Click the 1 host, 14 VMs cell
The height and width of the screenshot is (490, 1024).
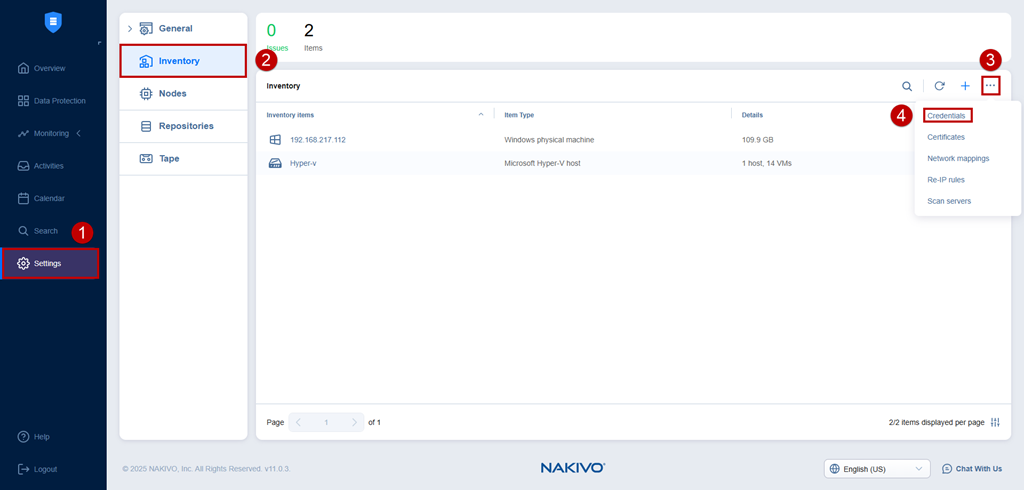(766, 163)
